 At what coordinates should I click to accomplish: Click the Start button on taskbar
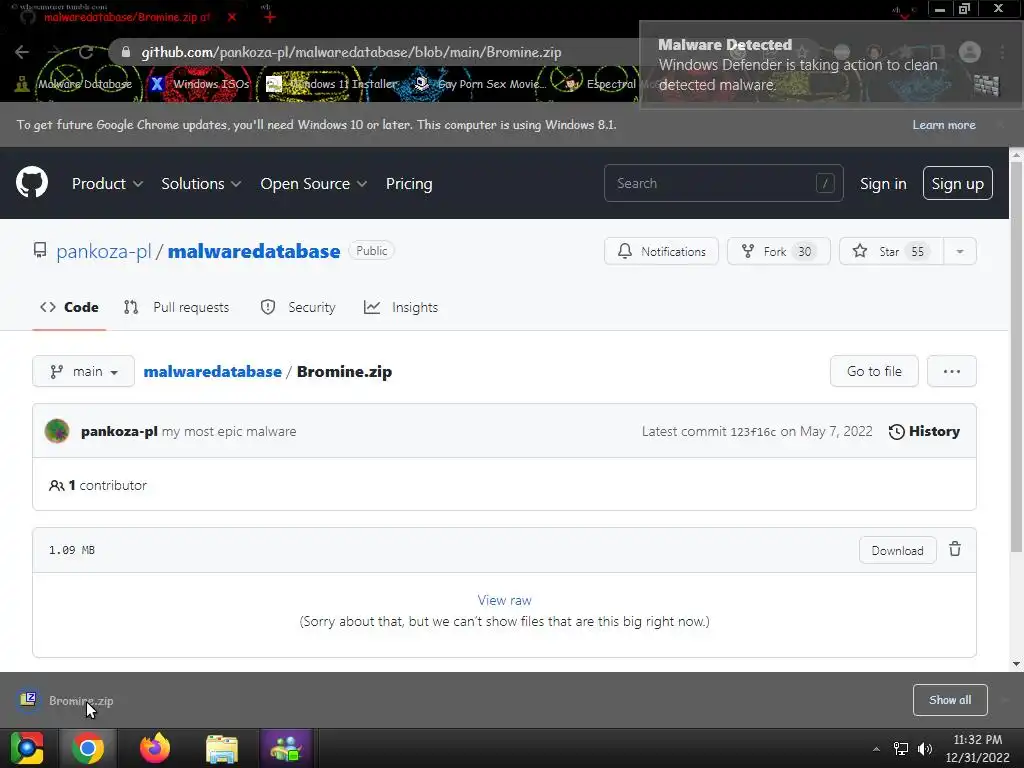click(27, 748)
